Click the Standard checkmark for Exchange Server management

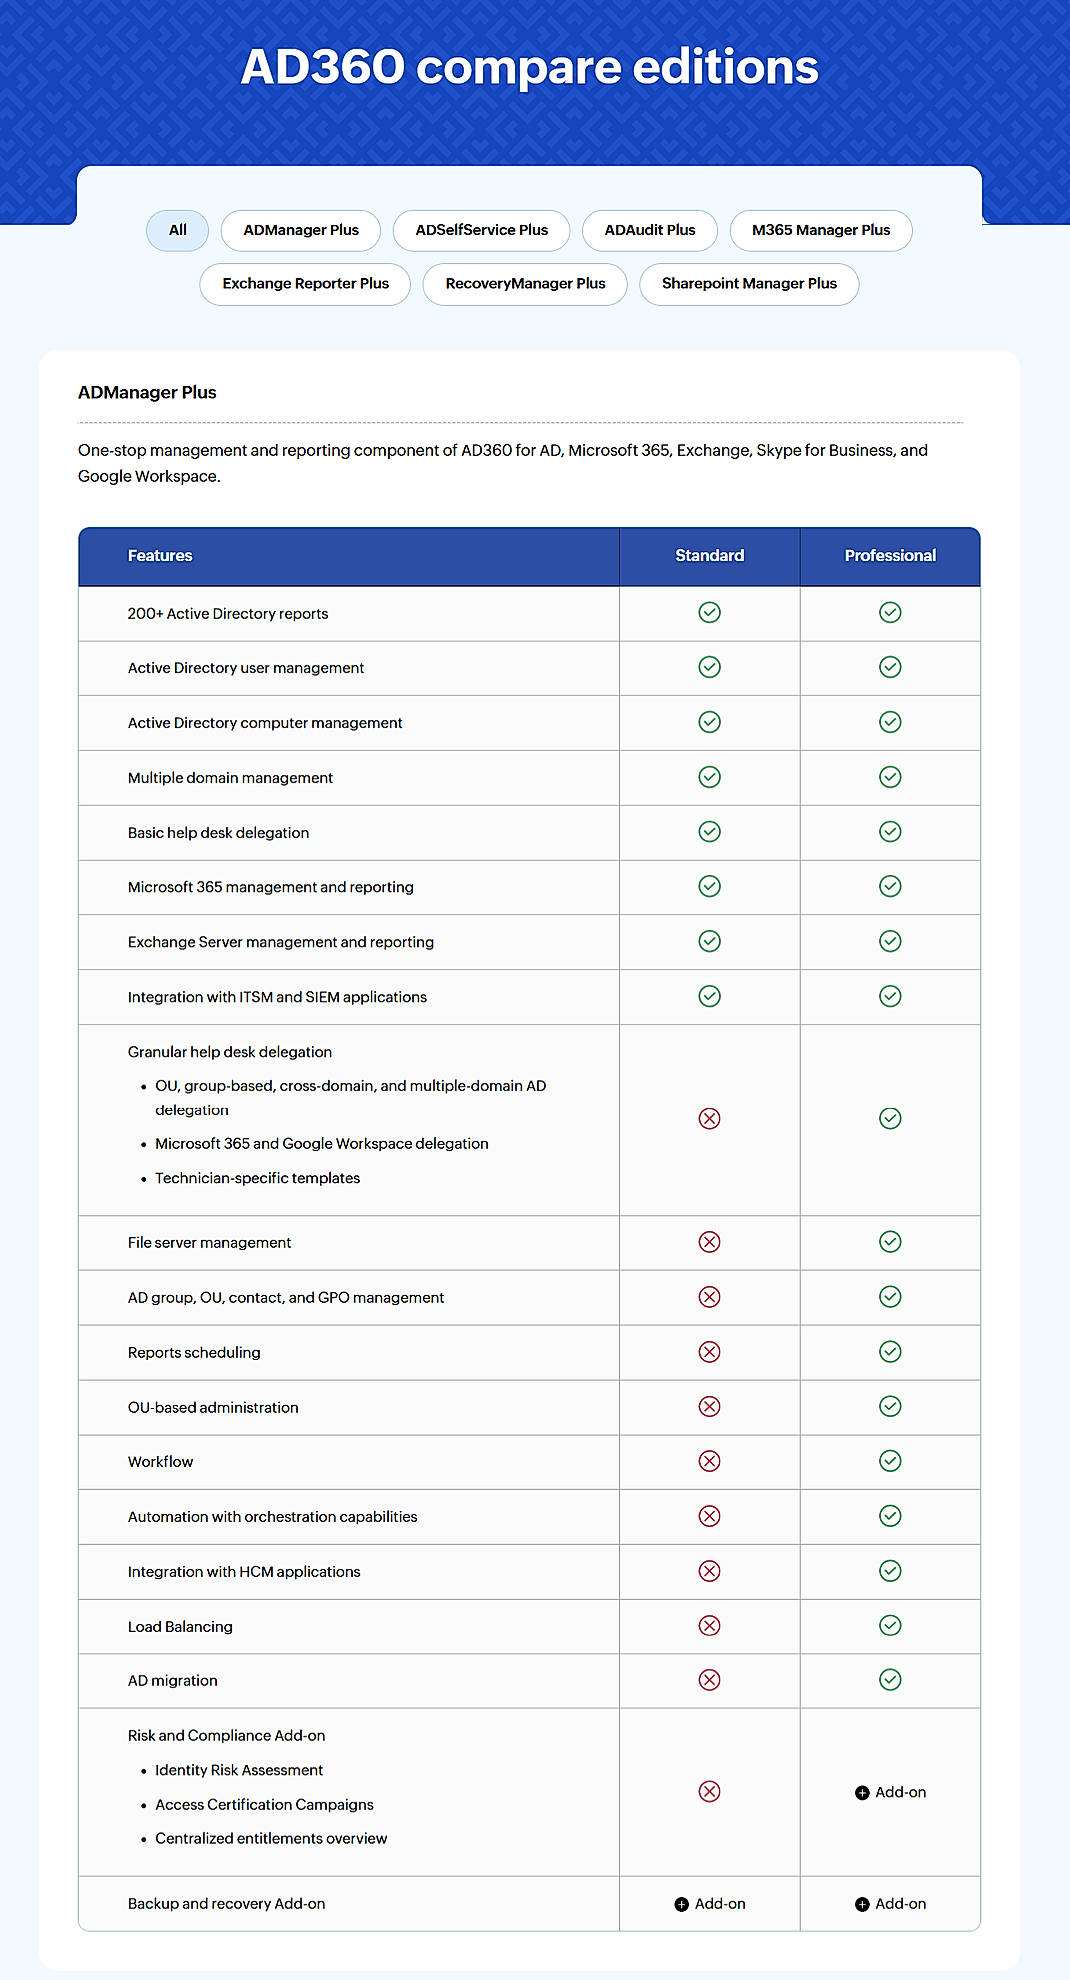point(710,941)
